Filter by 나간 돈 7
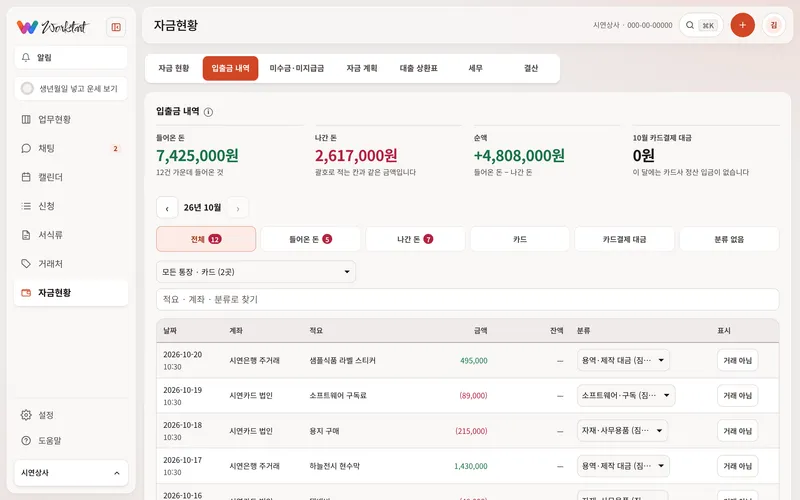The height and width of the screenshot is (500, 800). 415,239
